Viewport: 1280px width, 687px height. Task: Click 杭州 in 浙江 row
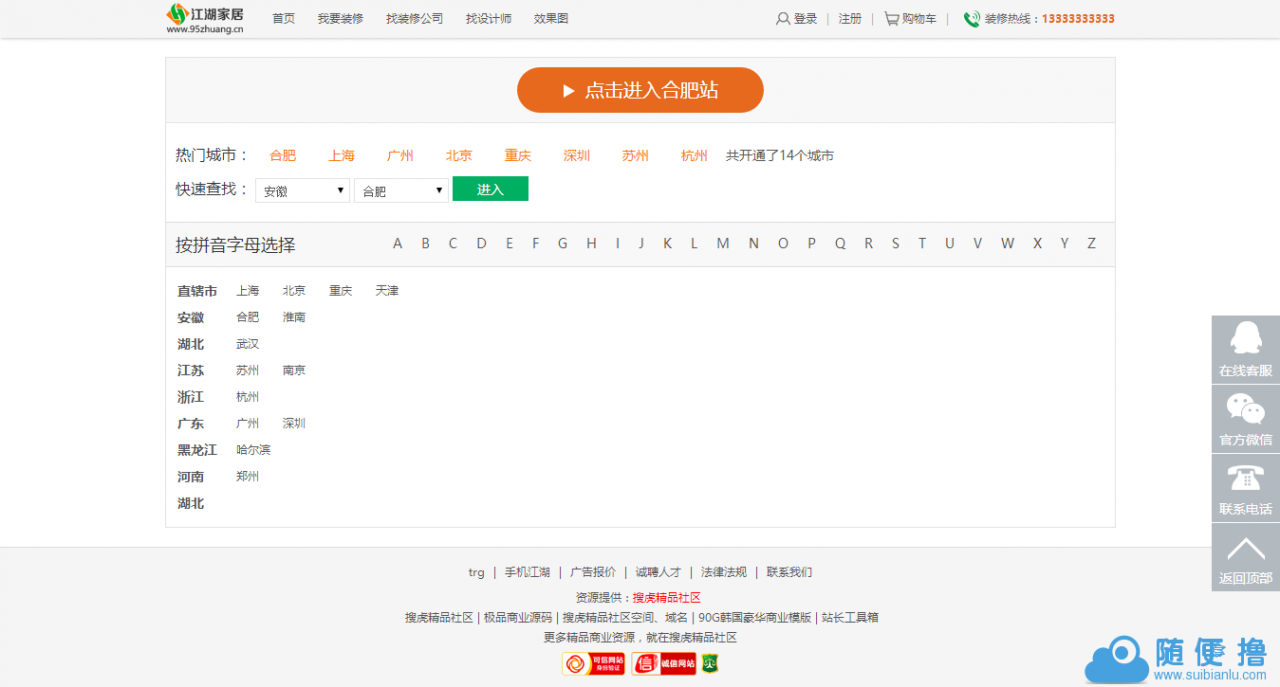tap(247, 397)
